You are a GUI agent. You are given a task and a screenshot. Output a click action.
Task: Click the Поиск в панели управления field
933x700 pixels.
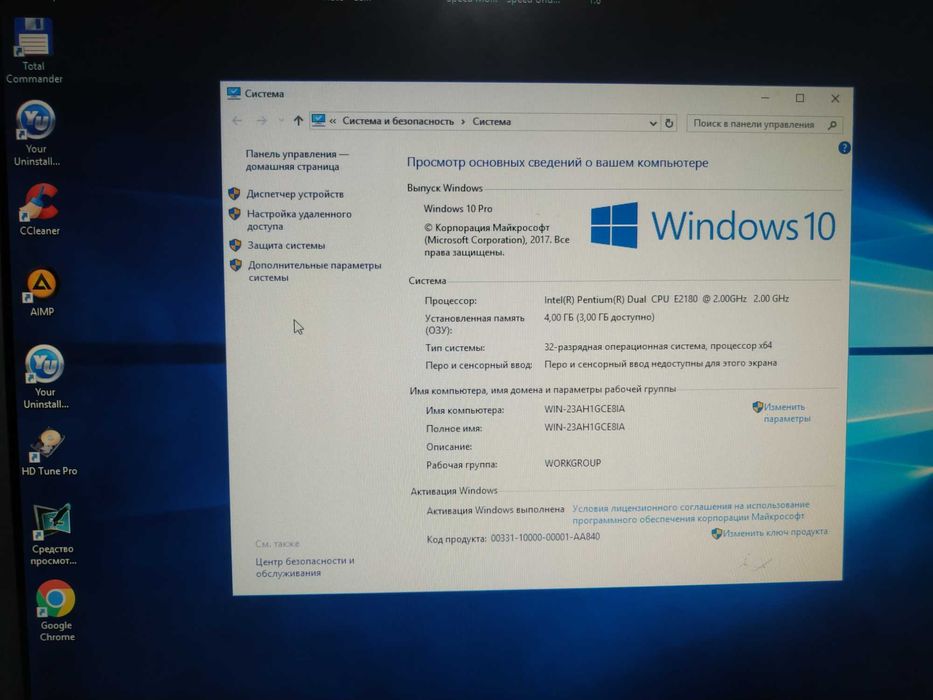763,124
